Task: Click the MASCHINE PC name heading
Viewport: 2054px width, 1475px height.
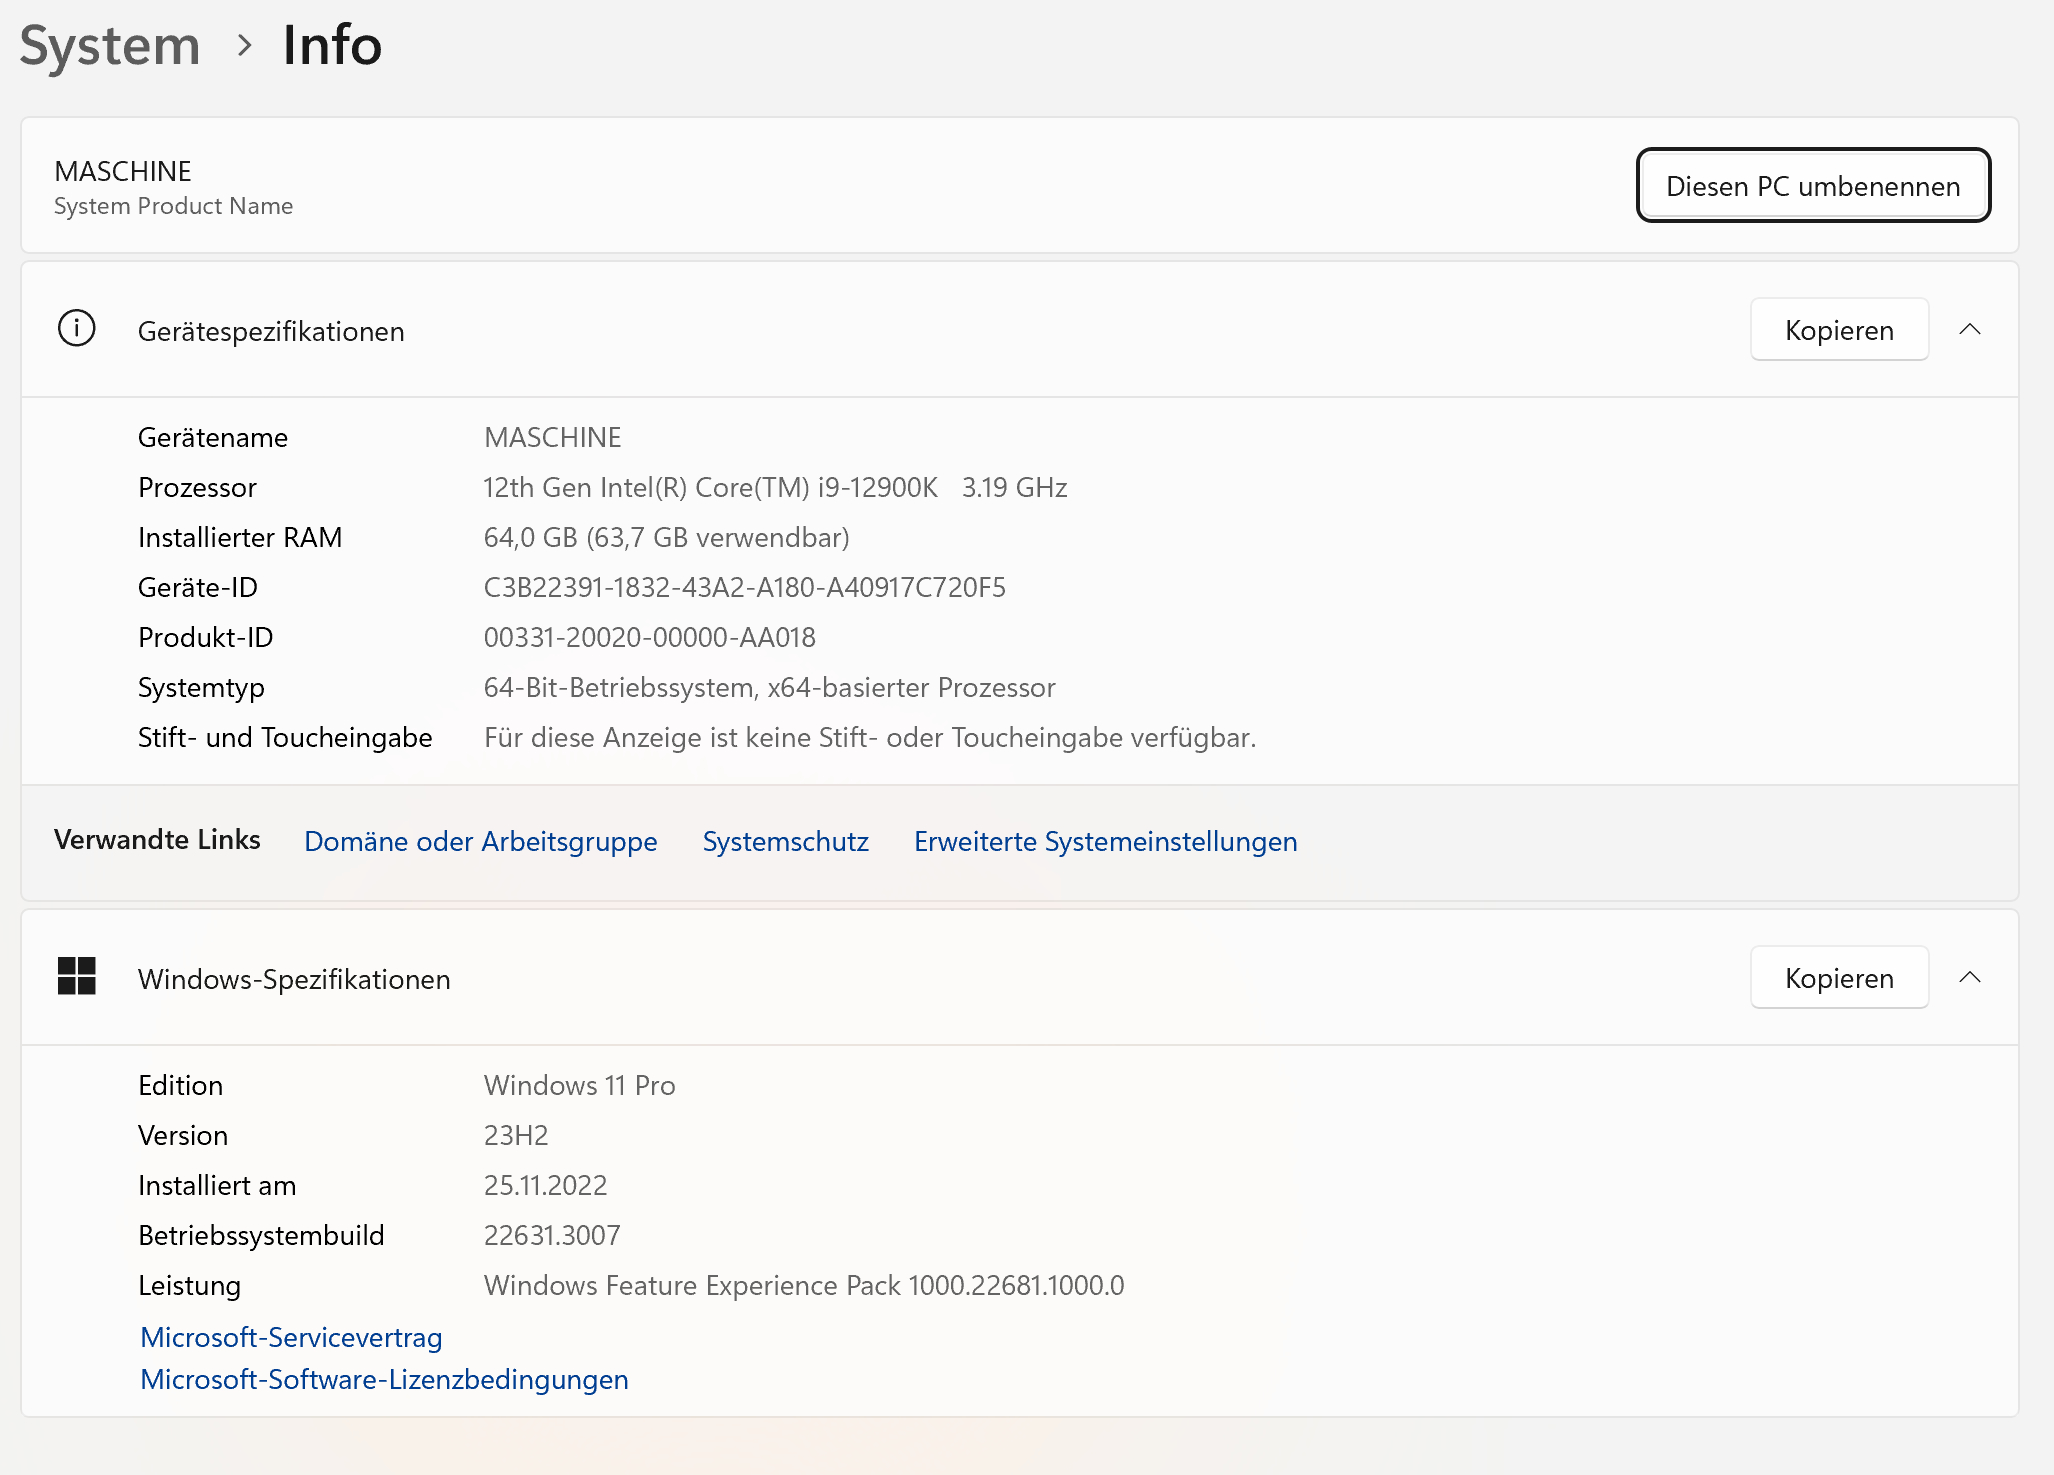Action: pos(123,172)
